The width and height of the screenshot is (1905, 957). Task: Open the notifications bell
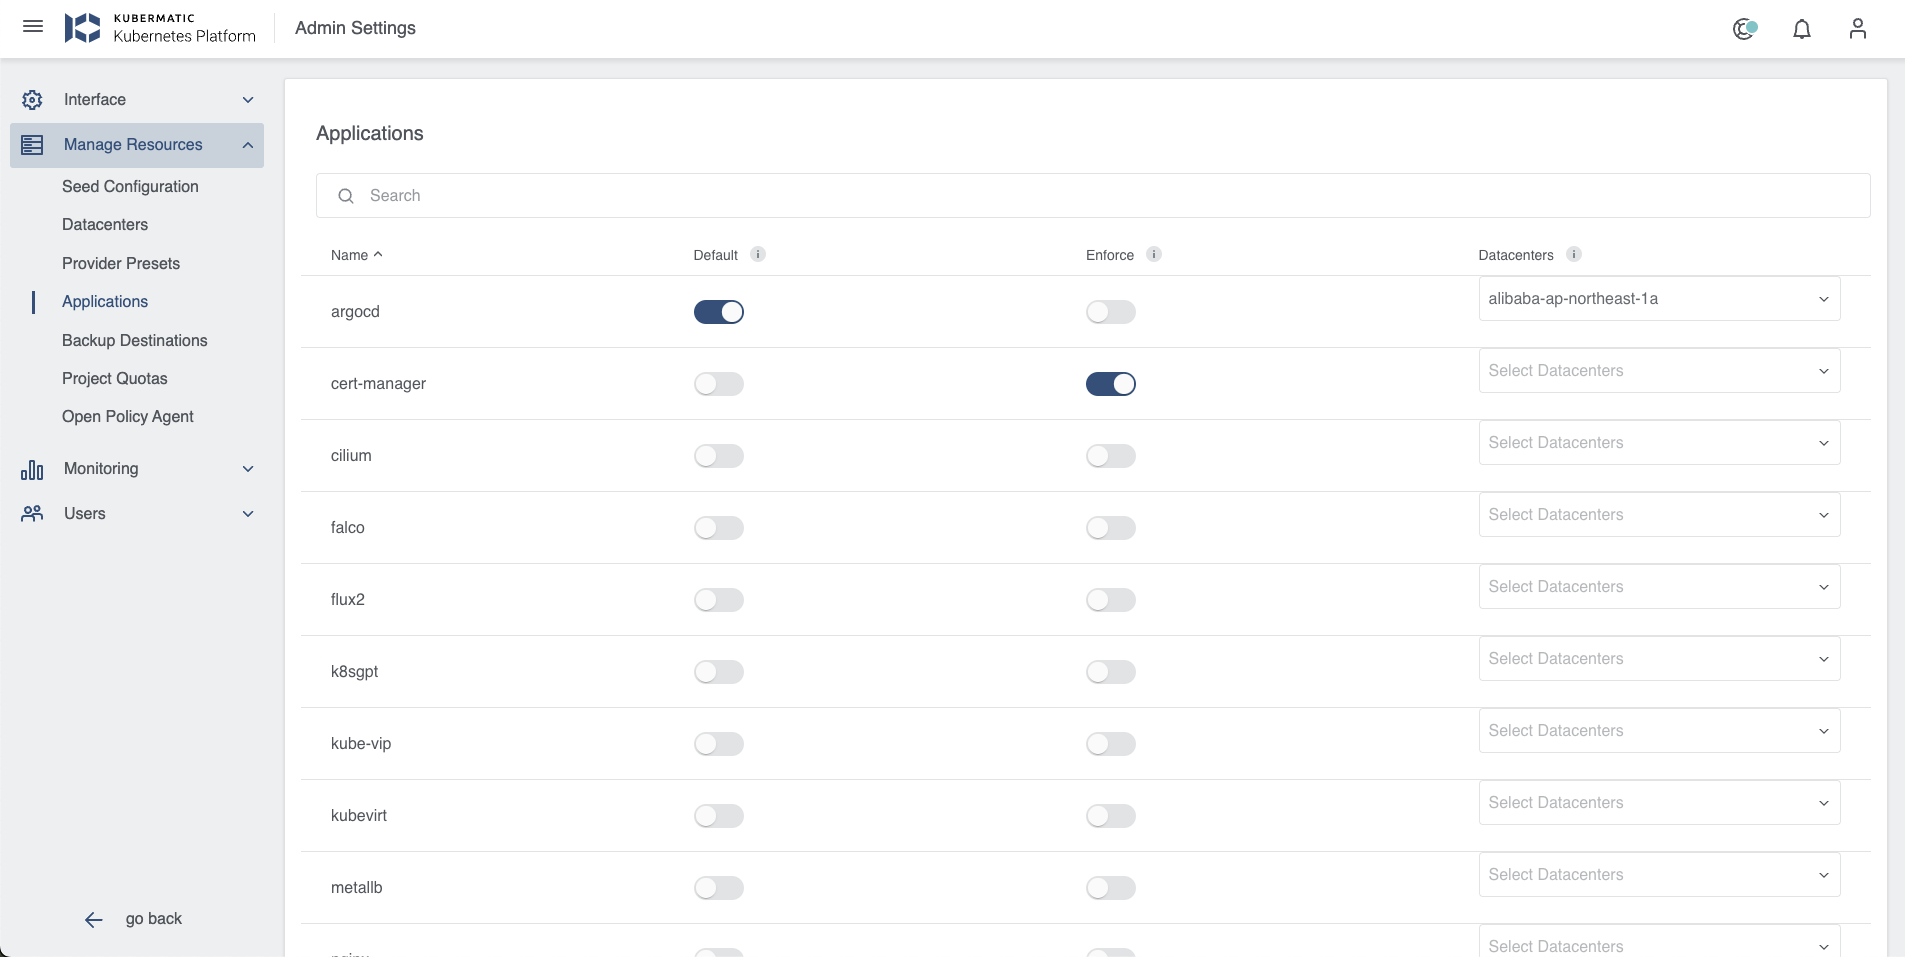point(1801,29)
